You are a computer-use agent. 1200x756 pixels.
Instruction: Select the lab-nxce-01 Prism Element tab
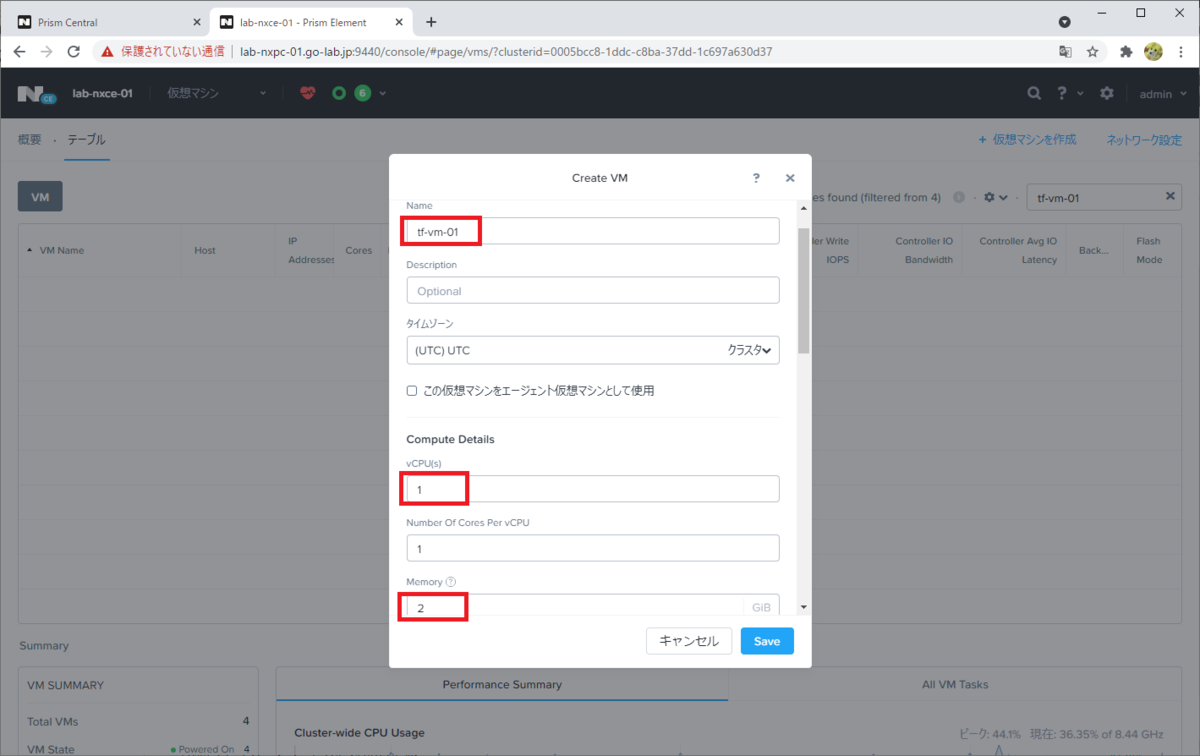[x=310, y=22]
